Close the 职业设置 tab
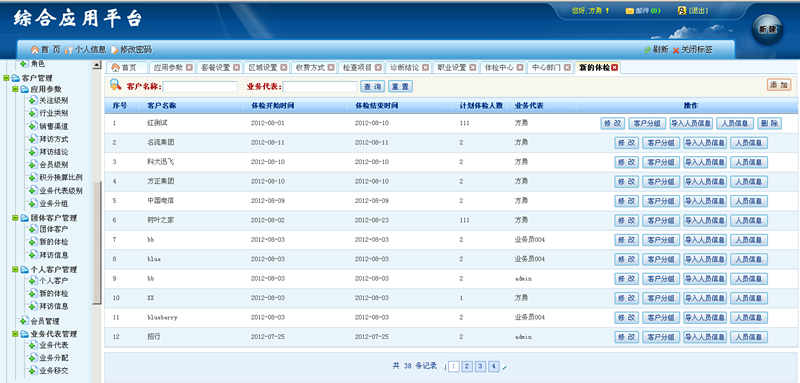 coord(472,67)
